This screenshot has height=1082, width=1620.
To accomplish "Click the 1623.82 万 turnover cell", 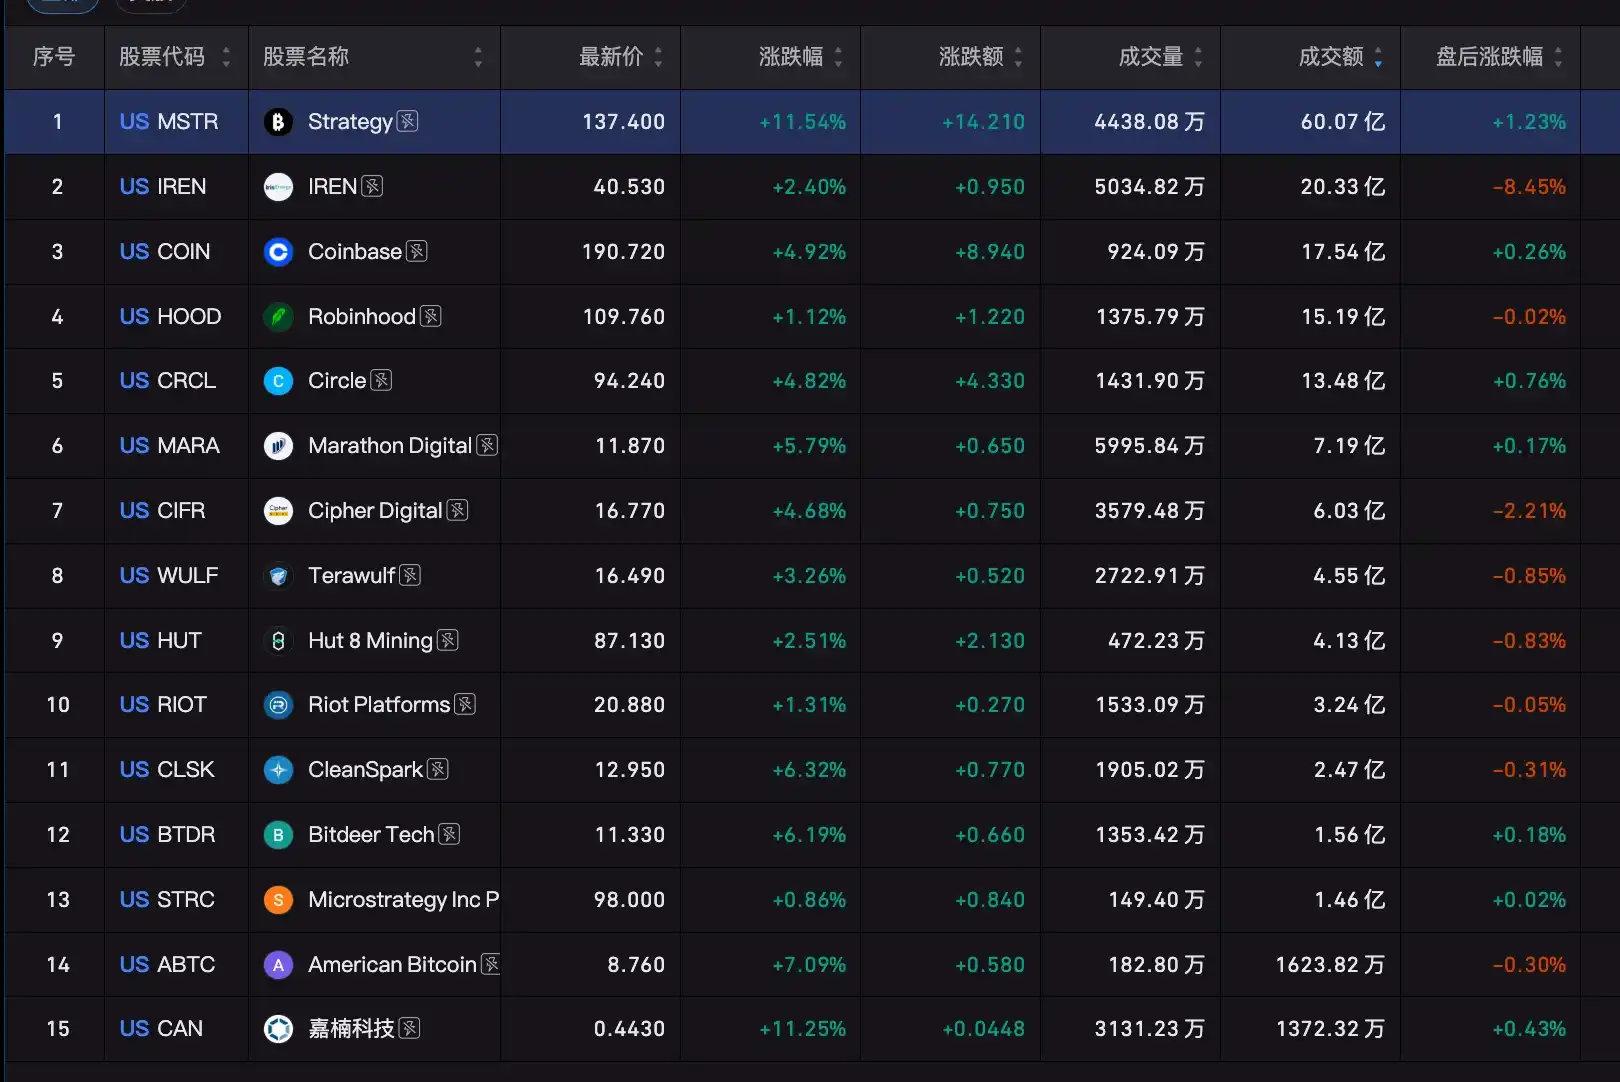I will coord(1330,965).
